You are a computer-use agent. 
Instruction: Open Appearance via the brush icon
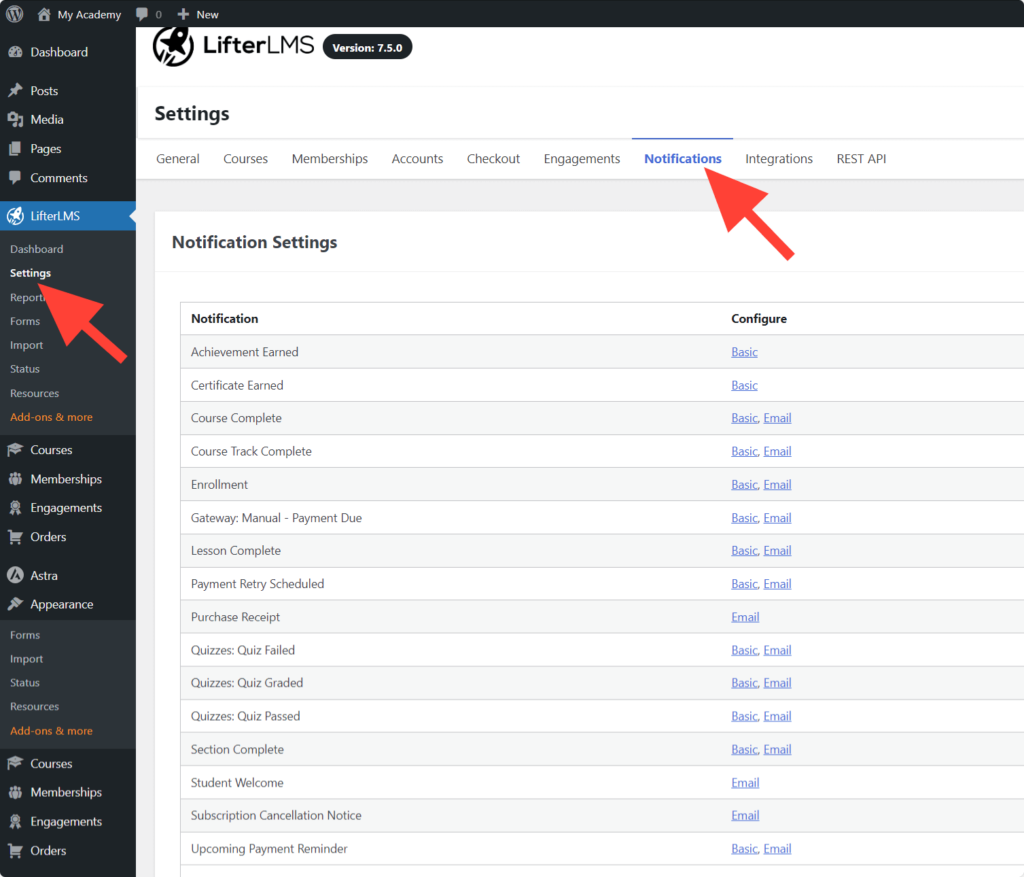pos(16,604)
